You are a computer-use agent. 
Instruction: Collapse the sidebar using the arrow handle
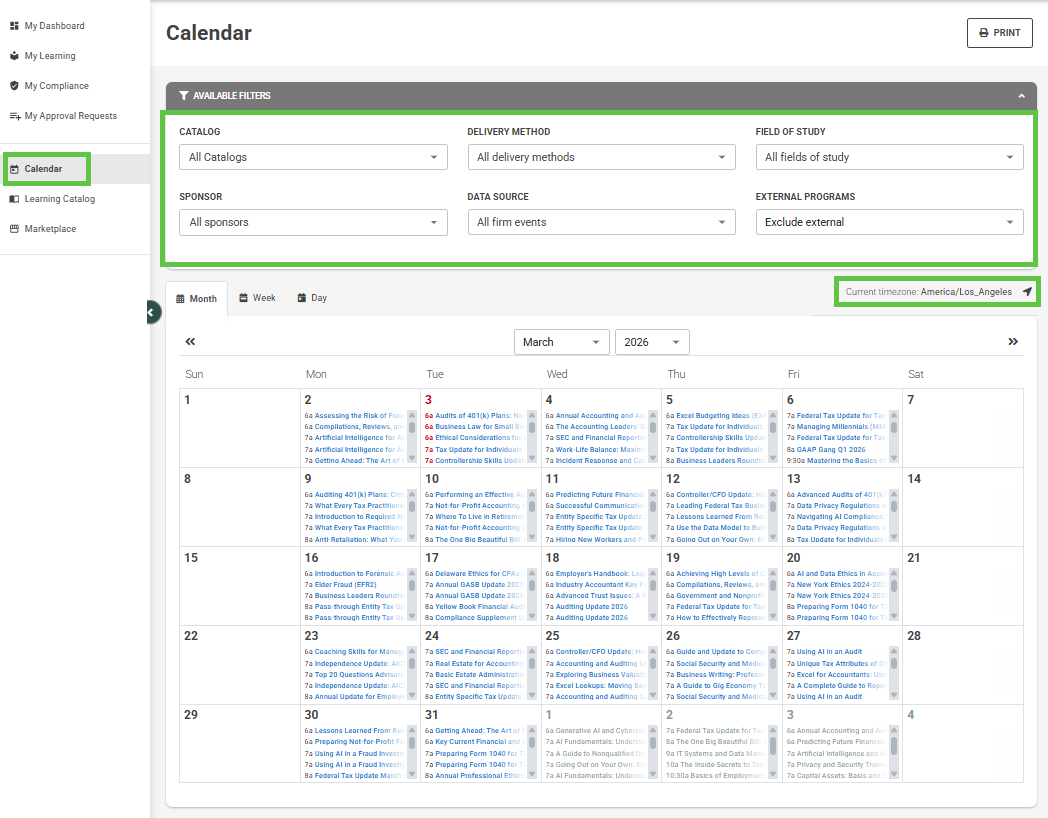coord(151,313)
